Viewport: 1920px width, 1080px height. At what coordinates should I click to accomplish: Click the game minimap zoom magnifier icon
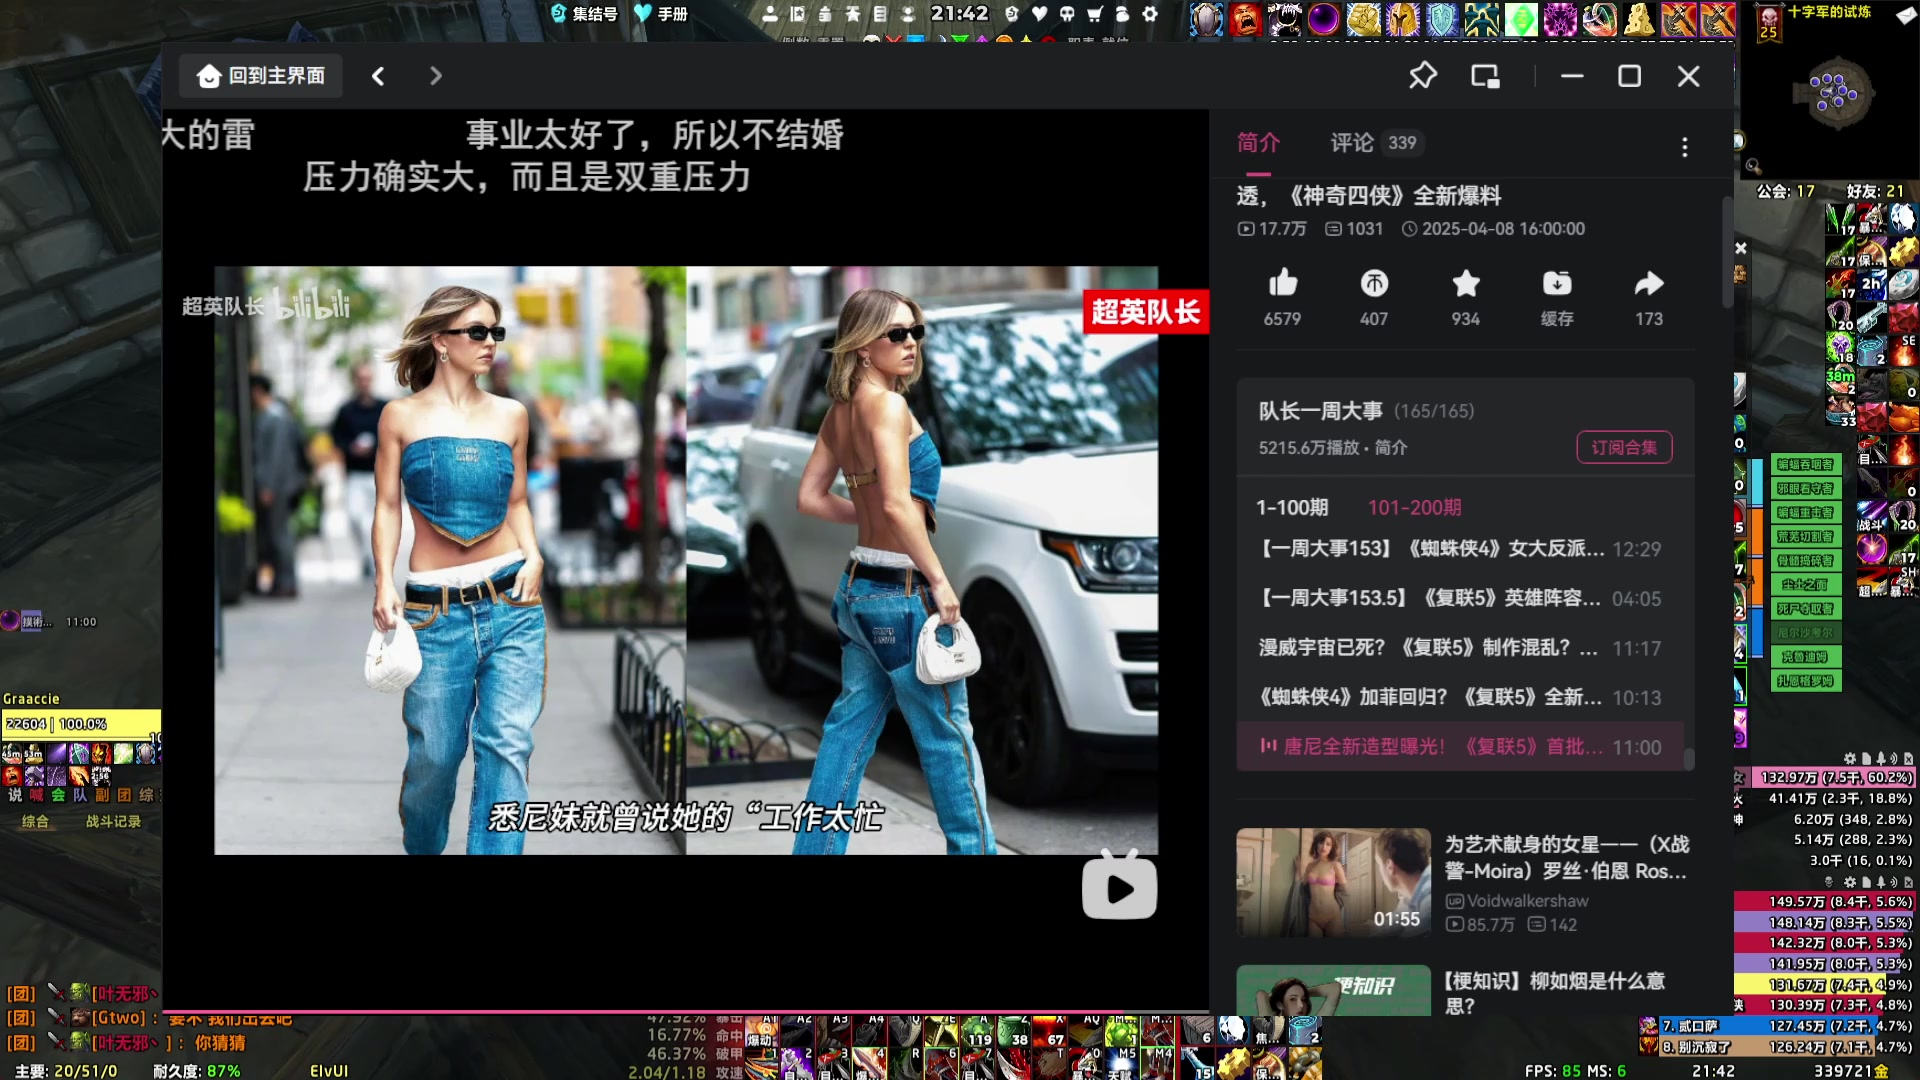(1753, 166)
